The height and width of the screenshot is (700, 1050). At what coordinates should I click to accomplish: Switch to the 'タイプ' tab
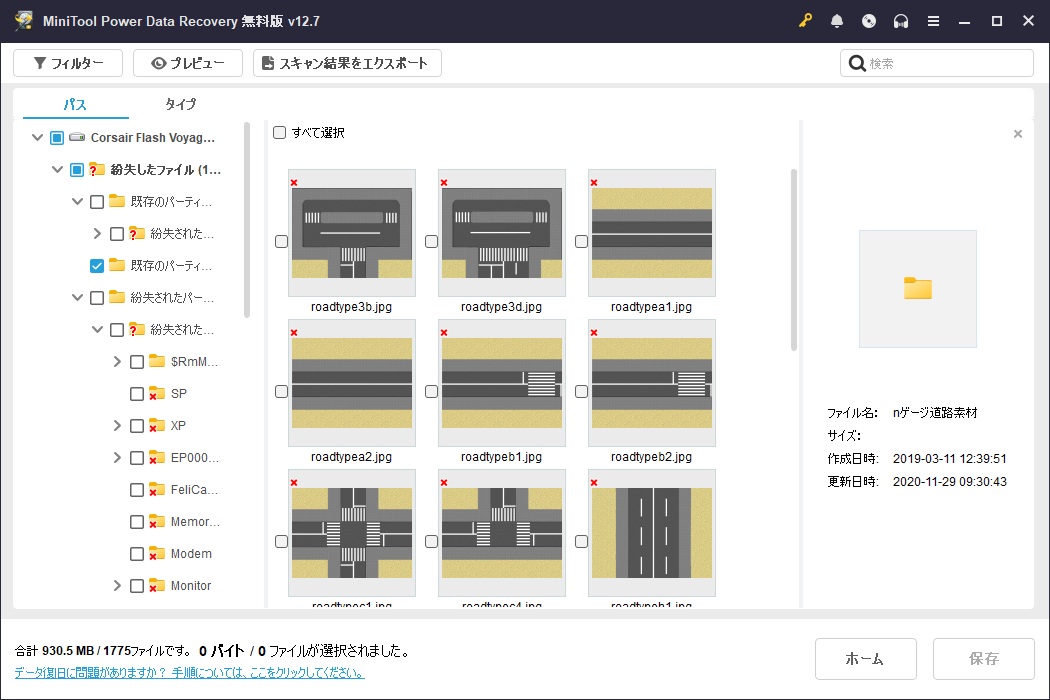click(x=180, y=104)
